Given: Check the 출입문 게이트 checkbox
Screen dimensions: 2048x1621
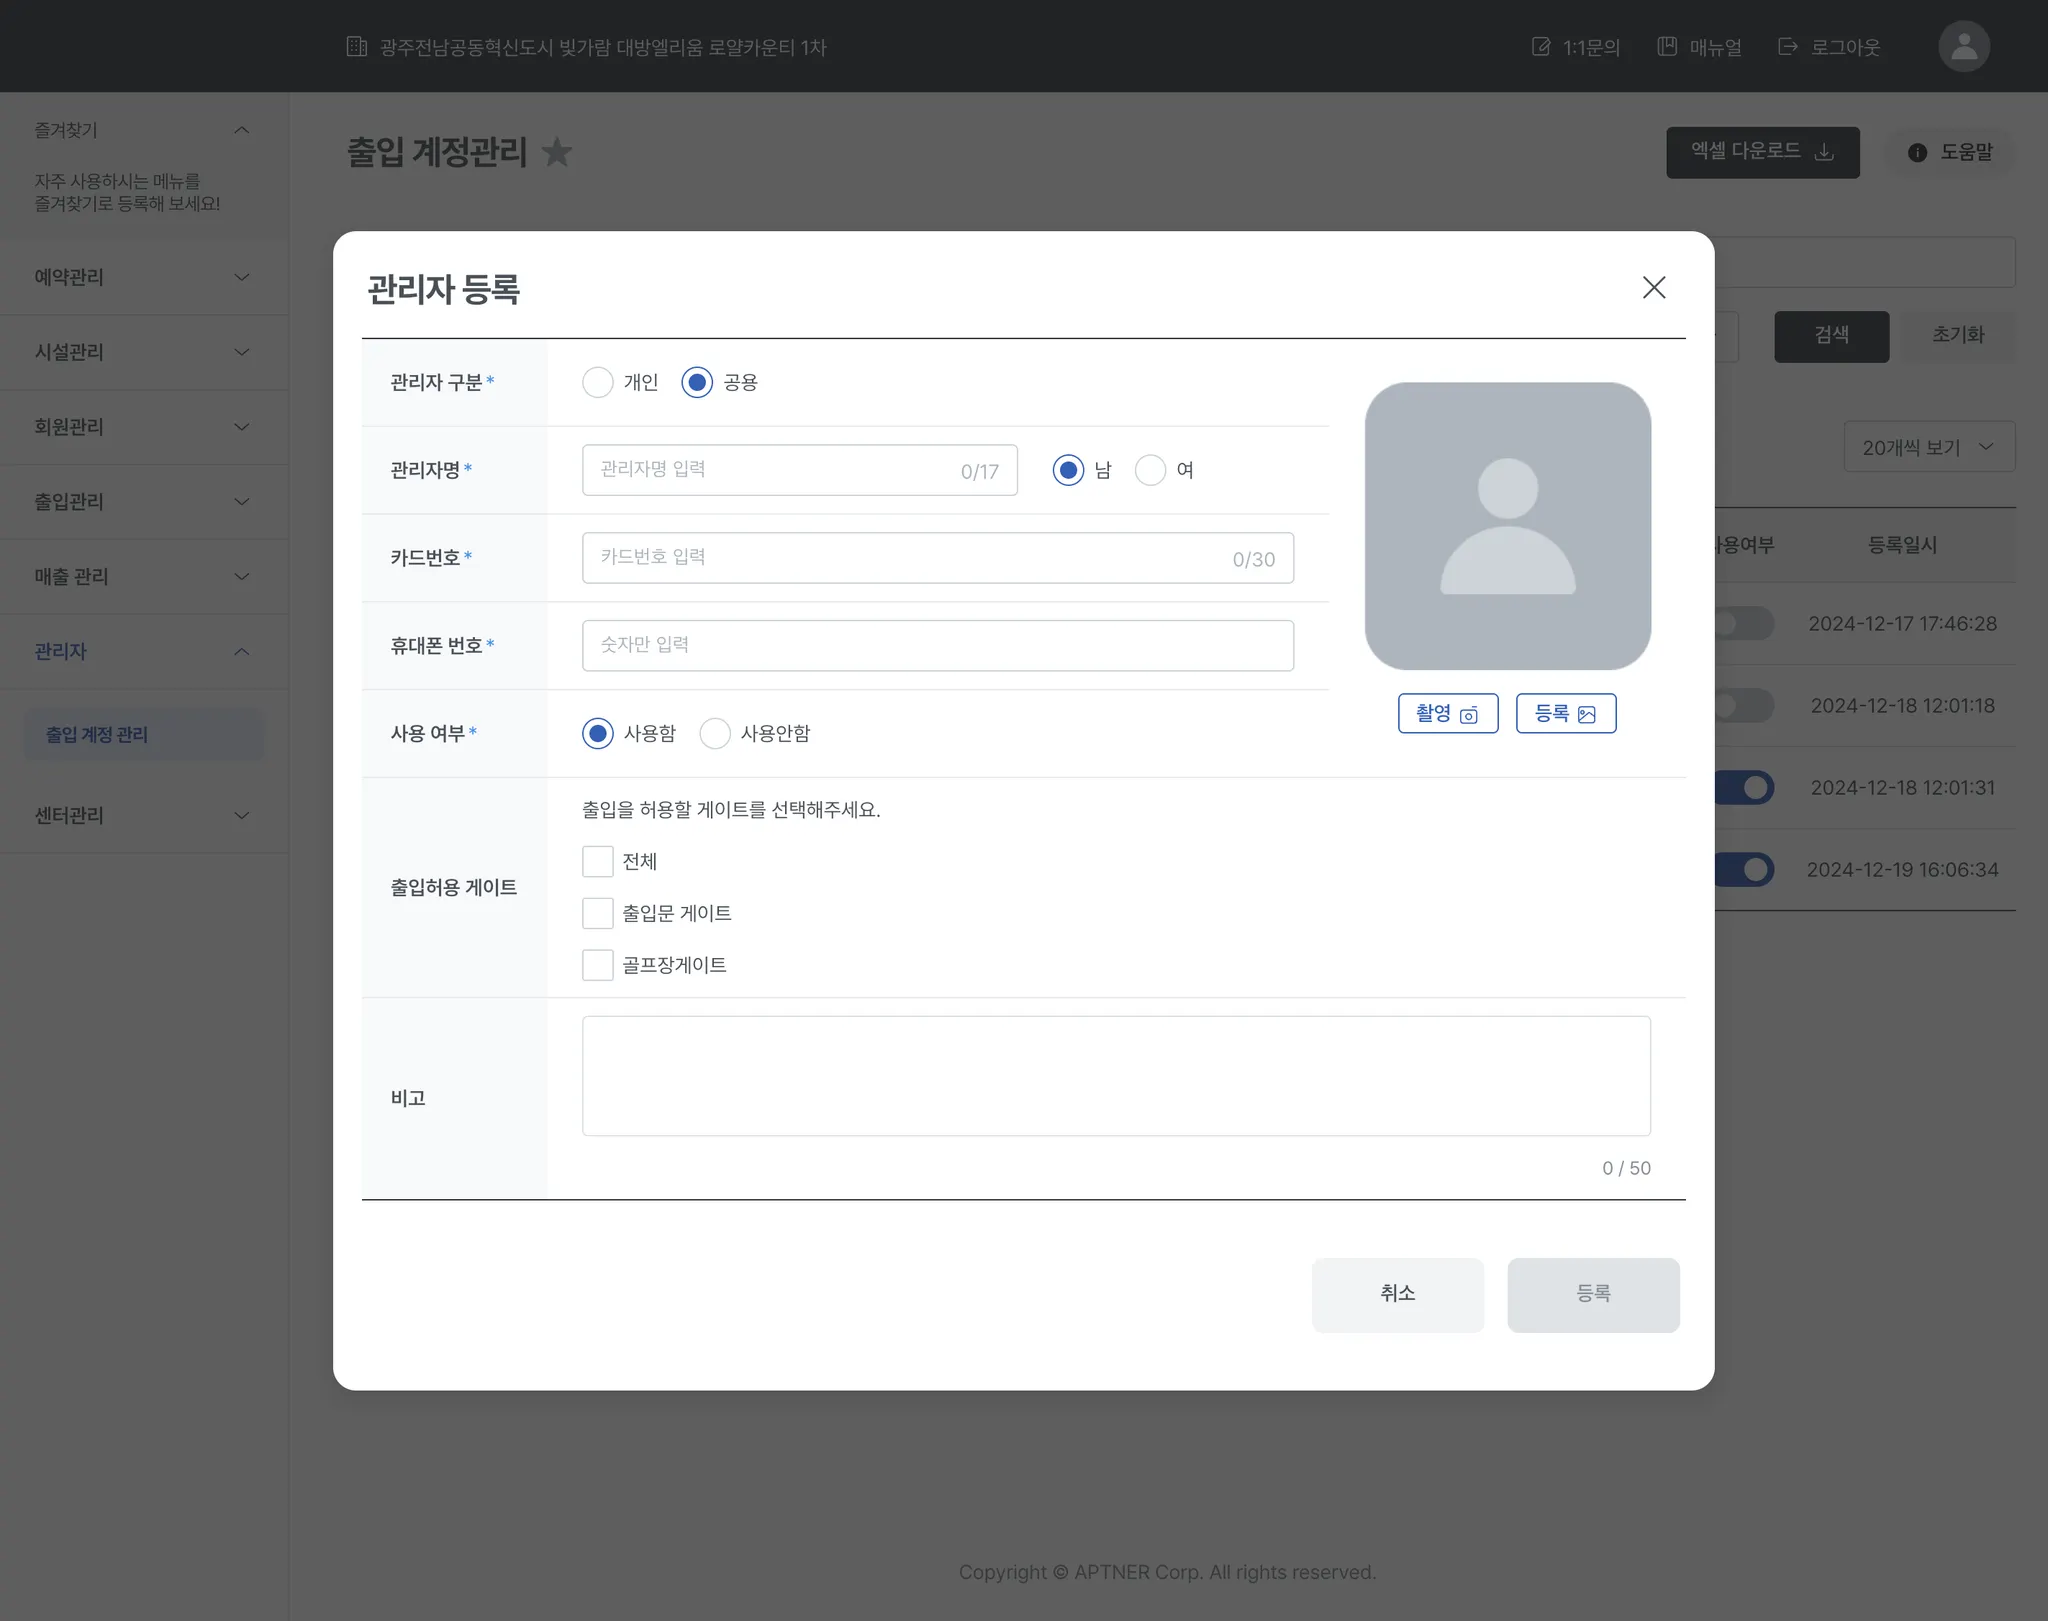Looking at the screenshot, I should pos(598,913).
